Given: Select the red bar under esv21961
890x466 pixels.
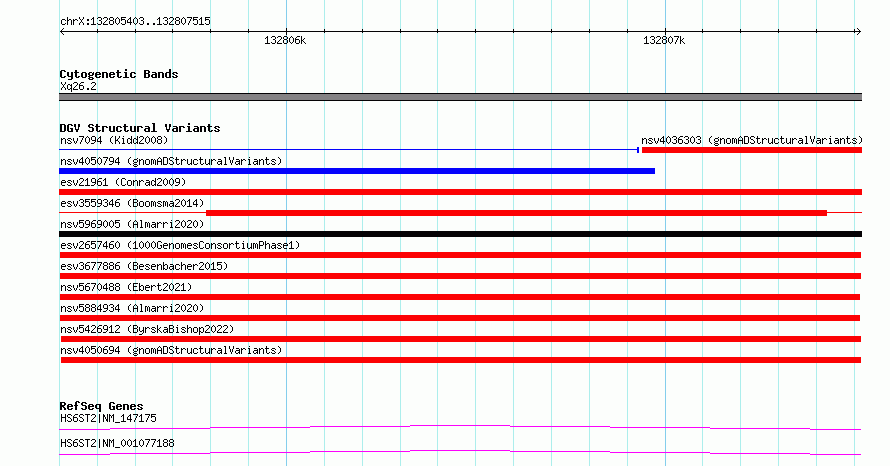Looking at the screenshot, I should [x=460, y=192].
